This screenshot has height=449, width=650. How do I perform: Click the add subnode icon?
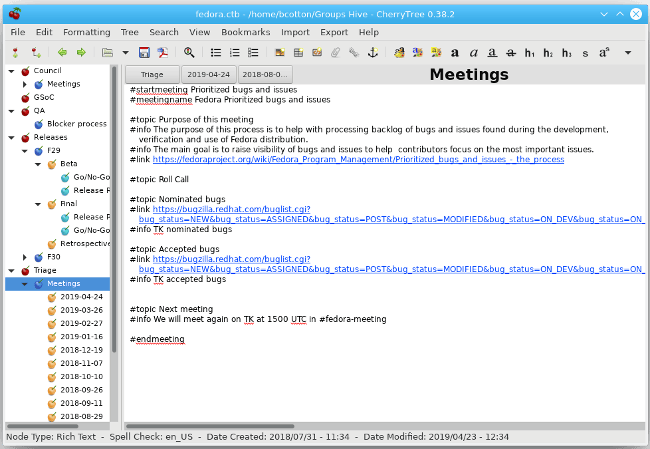tap(35, 52)
